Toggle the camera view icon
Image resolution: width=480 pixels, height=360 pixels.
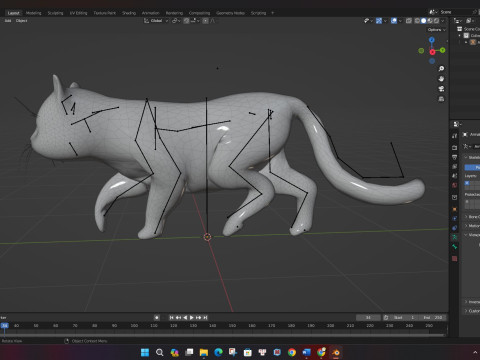pos(441,89)
